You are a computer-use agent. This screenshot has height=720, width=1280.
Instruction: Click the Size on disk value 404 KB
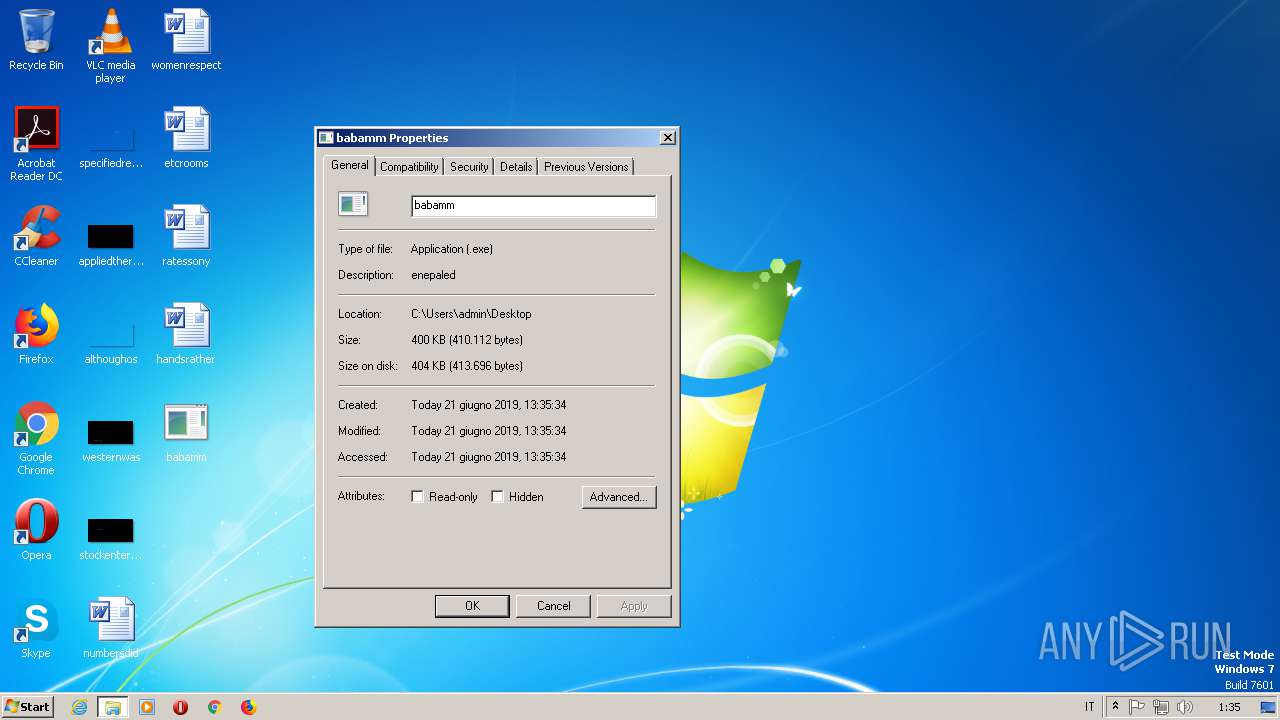pyautogui.click(x=467, y=366)
